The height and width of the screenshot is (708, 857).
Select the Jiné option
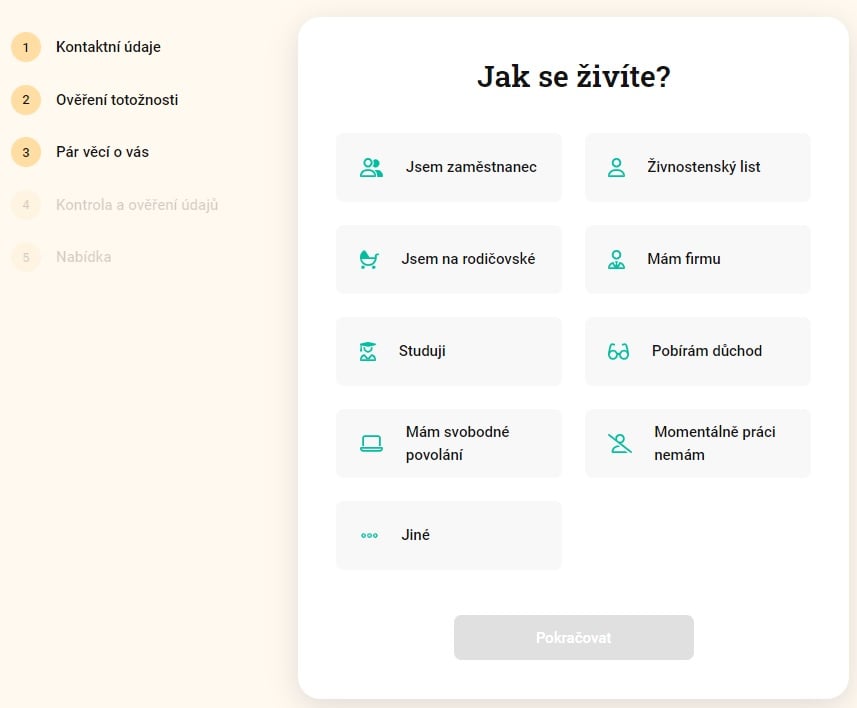click(449, 535)
